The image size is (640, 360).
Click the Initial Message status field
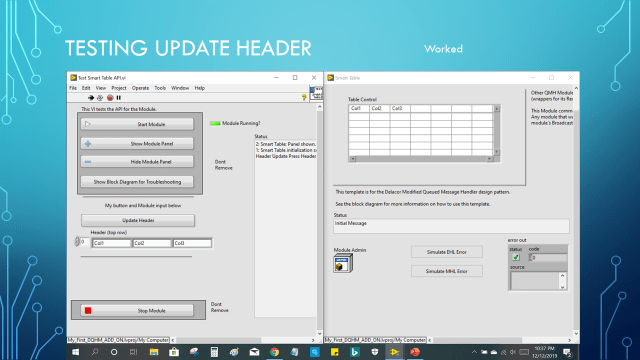click(x=451, y=226)
